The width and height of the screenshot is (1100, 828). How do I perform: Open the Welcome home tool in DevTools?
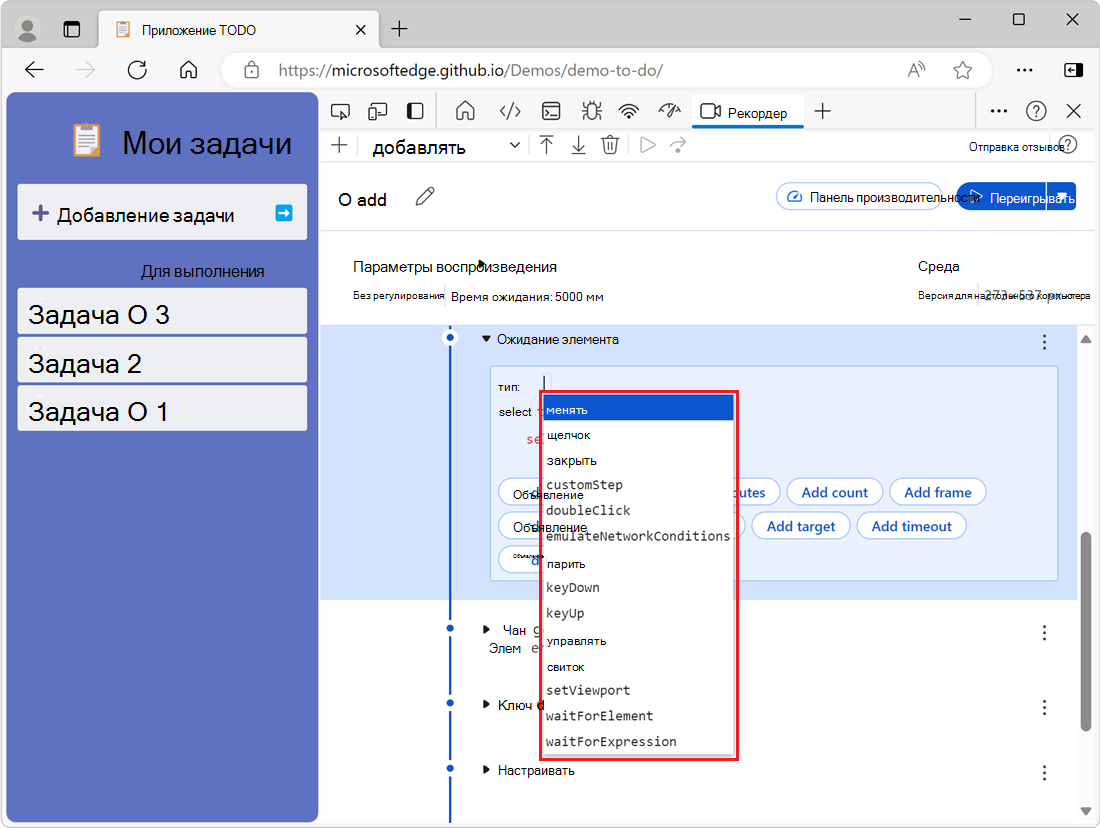click(x=465, y=112)
